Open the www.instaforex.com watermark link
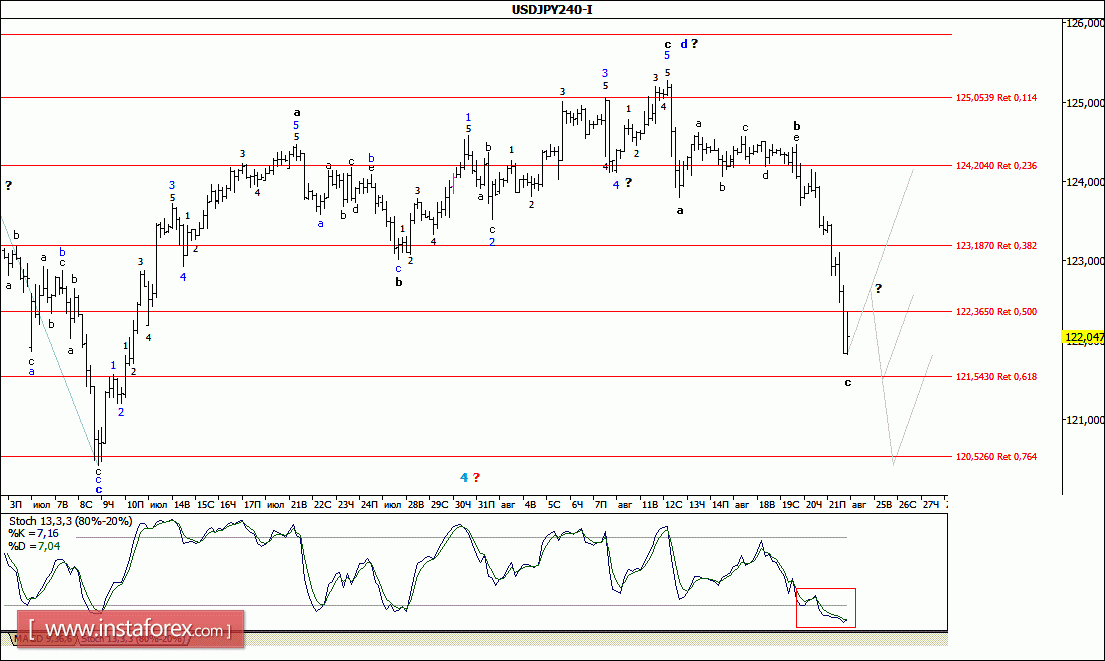Viewport: 1105px width, 661px height. [136, 631]
